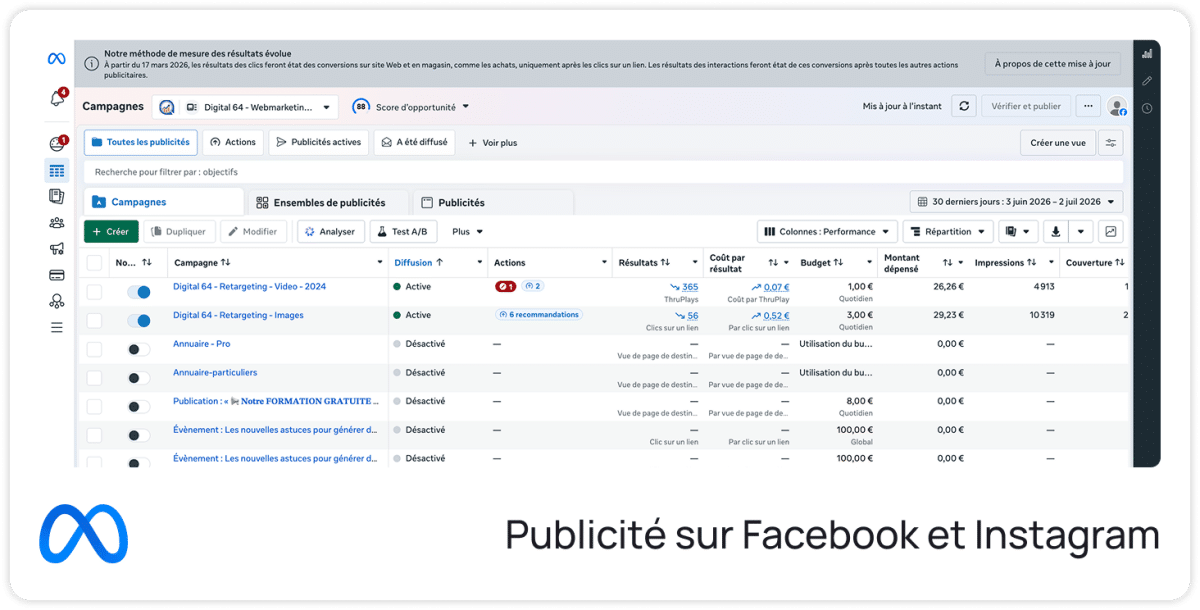This screenshot has width=1200, height=610.
Task: Click the search filter field
Action: [603, 172]
